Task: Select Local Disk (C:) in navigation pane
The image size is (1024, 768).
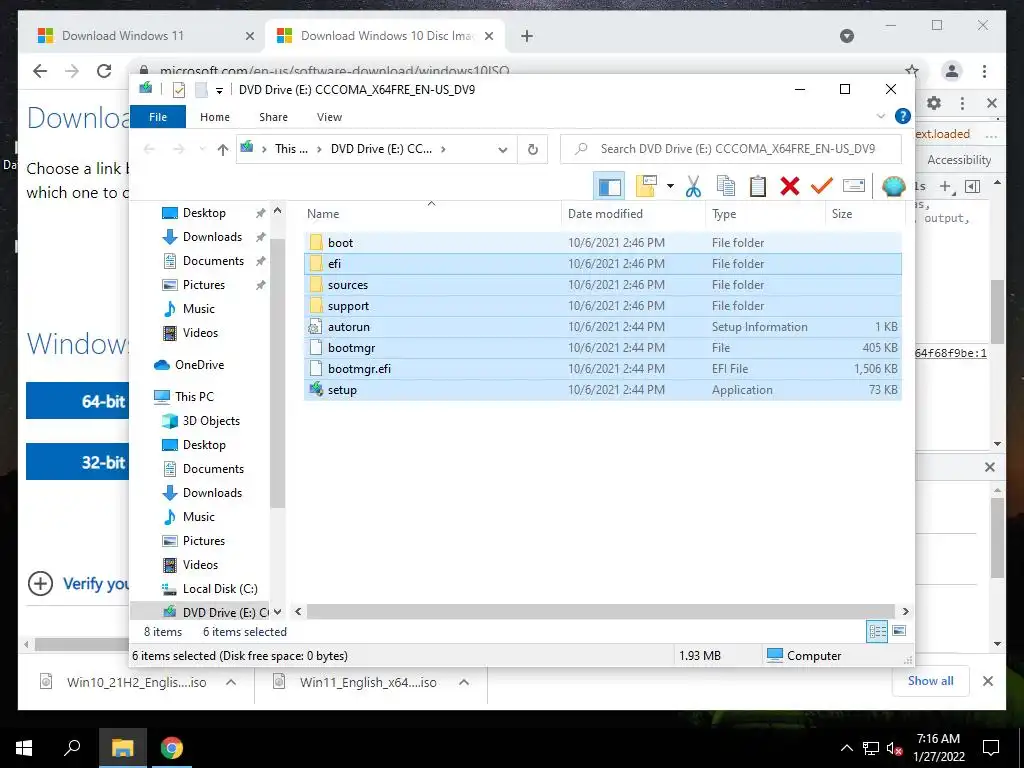Action: [x=220, y=588]
